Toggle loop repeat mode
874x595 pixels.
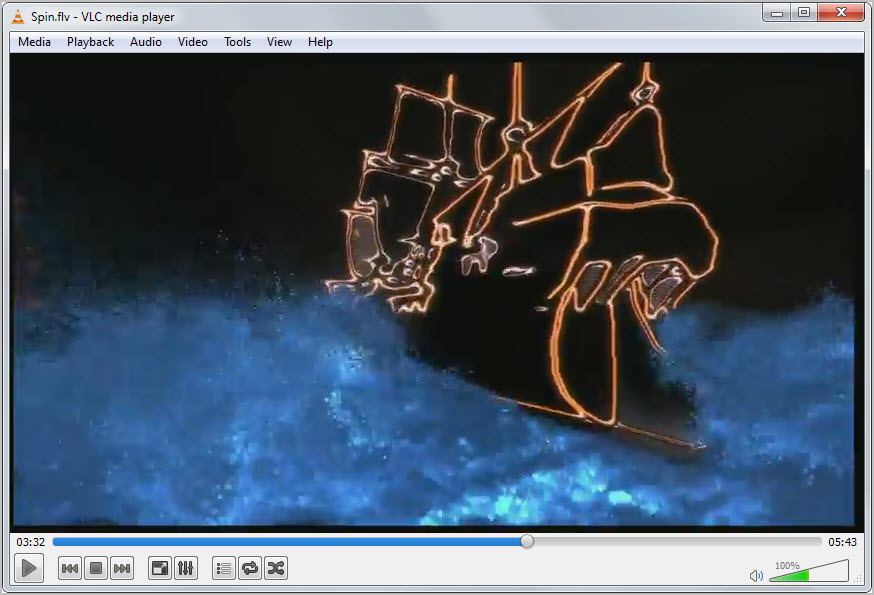(250, 568)
